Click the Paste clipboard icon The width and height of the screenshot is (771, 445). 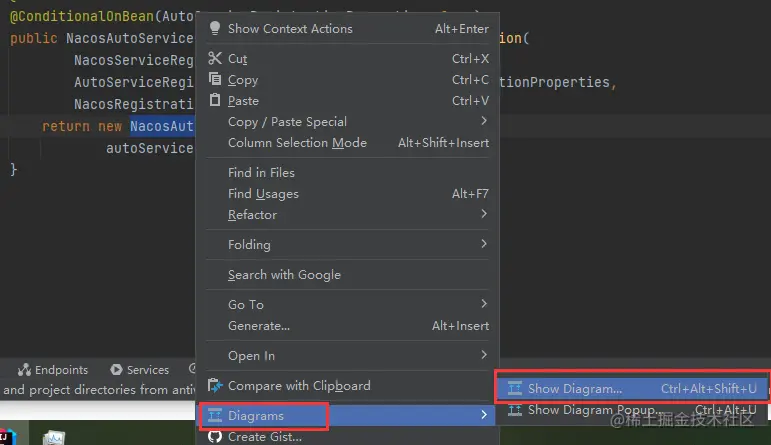[215, 100]
